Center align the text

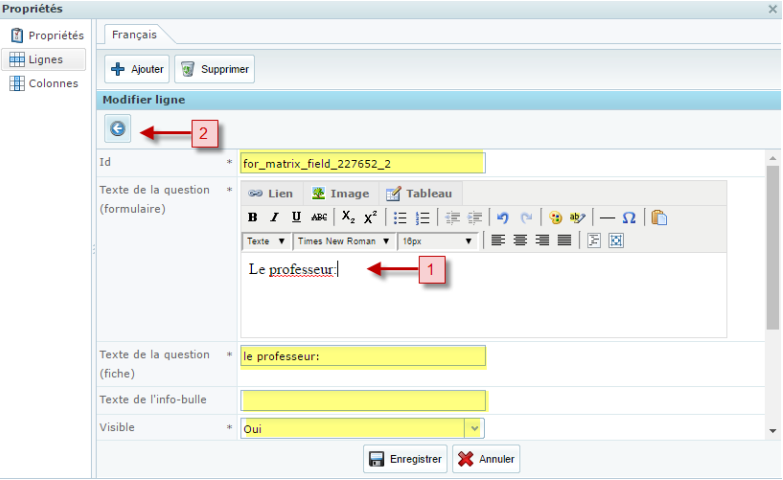click(520, 241)
